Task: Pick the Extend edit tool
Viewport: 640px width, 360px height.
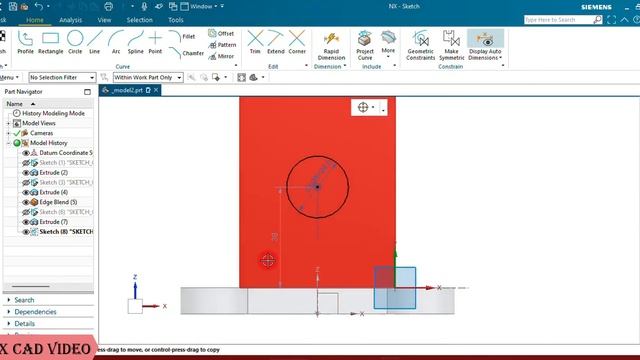Action: click(x=276, y=42)
